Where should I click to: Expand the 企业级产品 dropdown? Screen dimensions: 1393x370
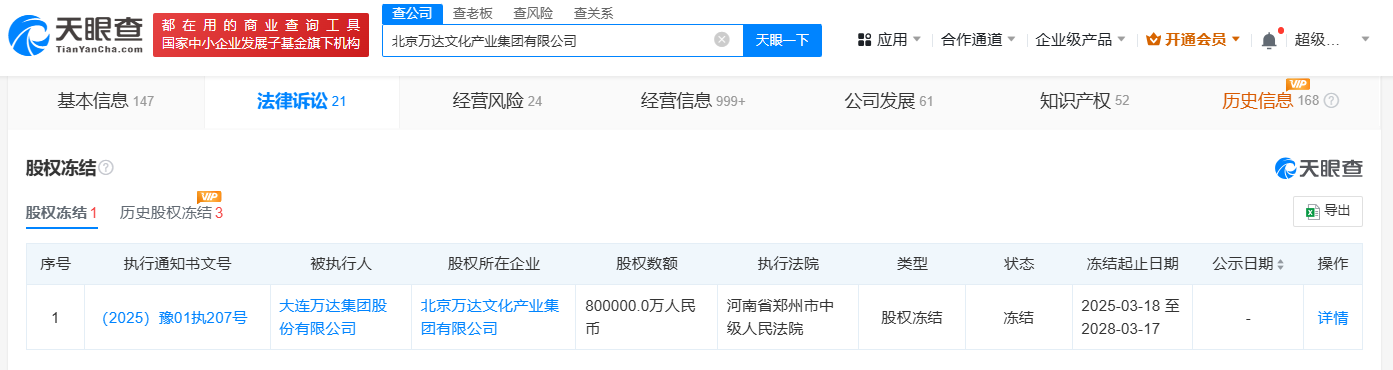[1080, 40]
